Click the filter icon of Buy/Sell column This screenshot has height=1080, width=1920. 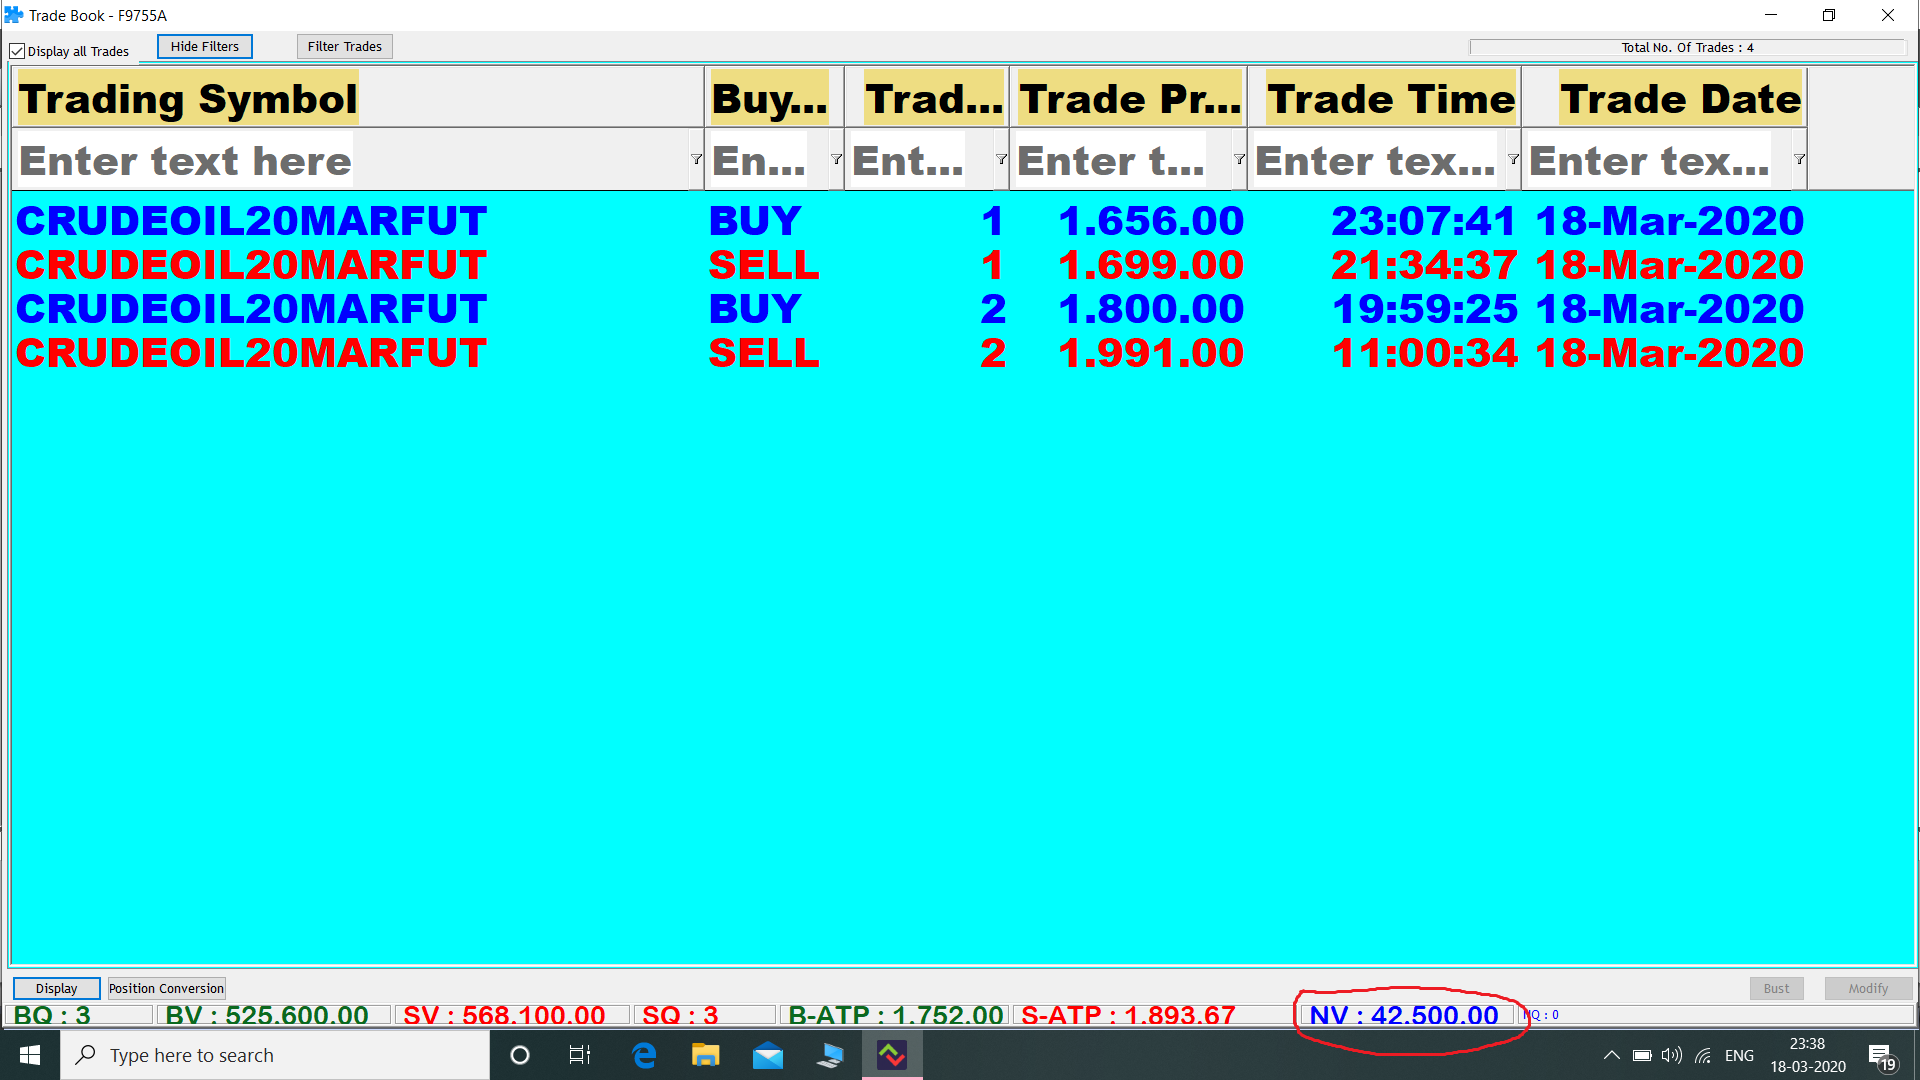click(836, 160)
